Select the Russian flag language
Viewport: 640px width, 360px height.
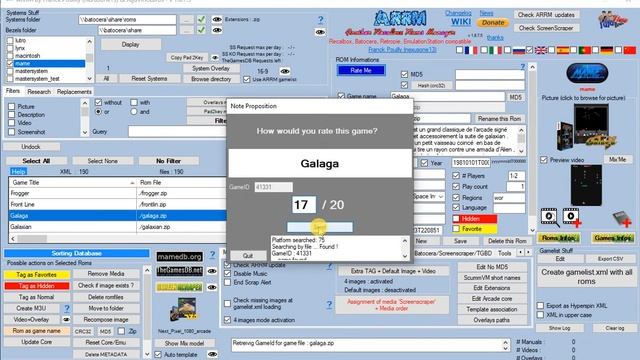[x=518, y=50]
